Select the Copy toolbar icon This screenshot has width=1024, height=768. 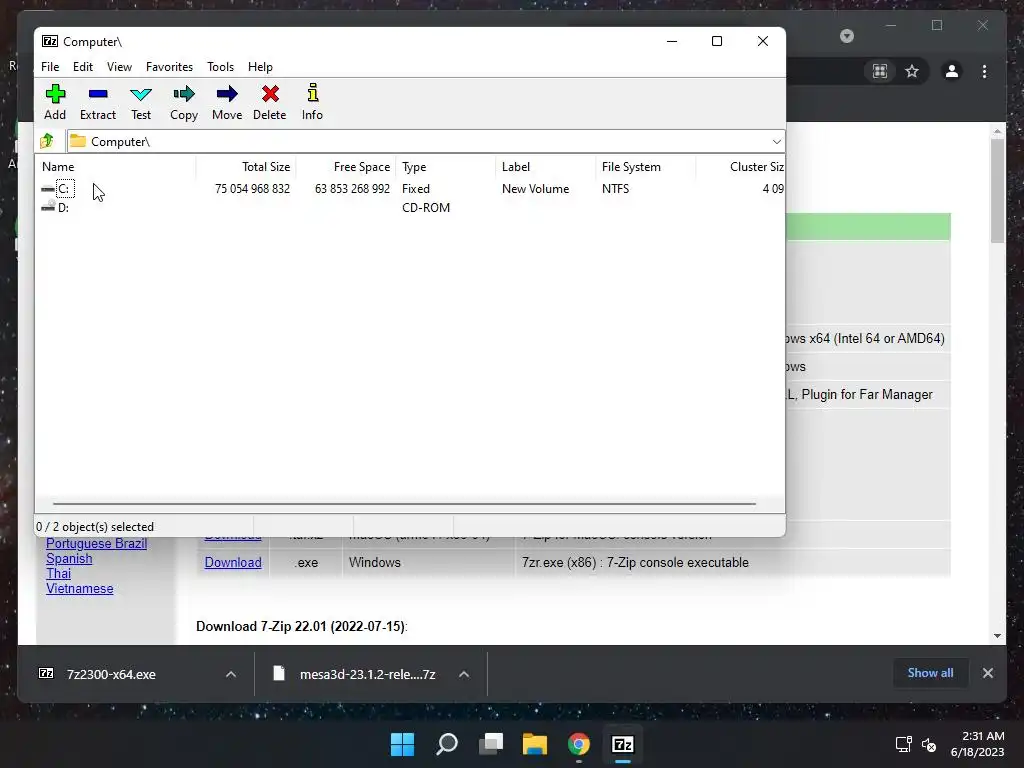[184, 103]
